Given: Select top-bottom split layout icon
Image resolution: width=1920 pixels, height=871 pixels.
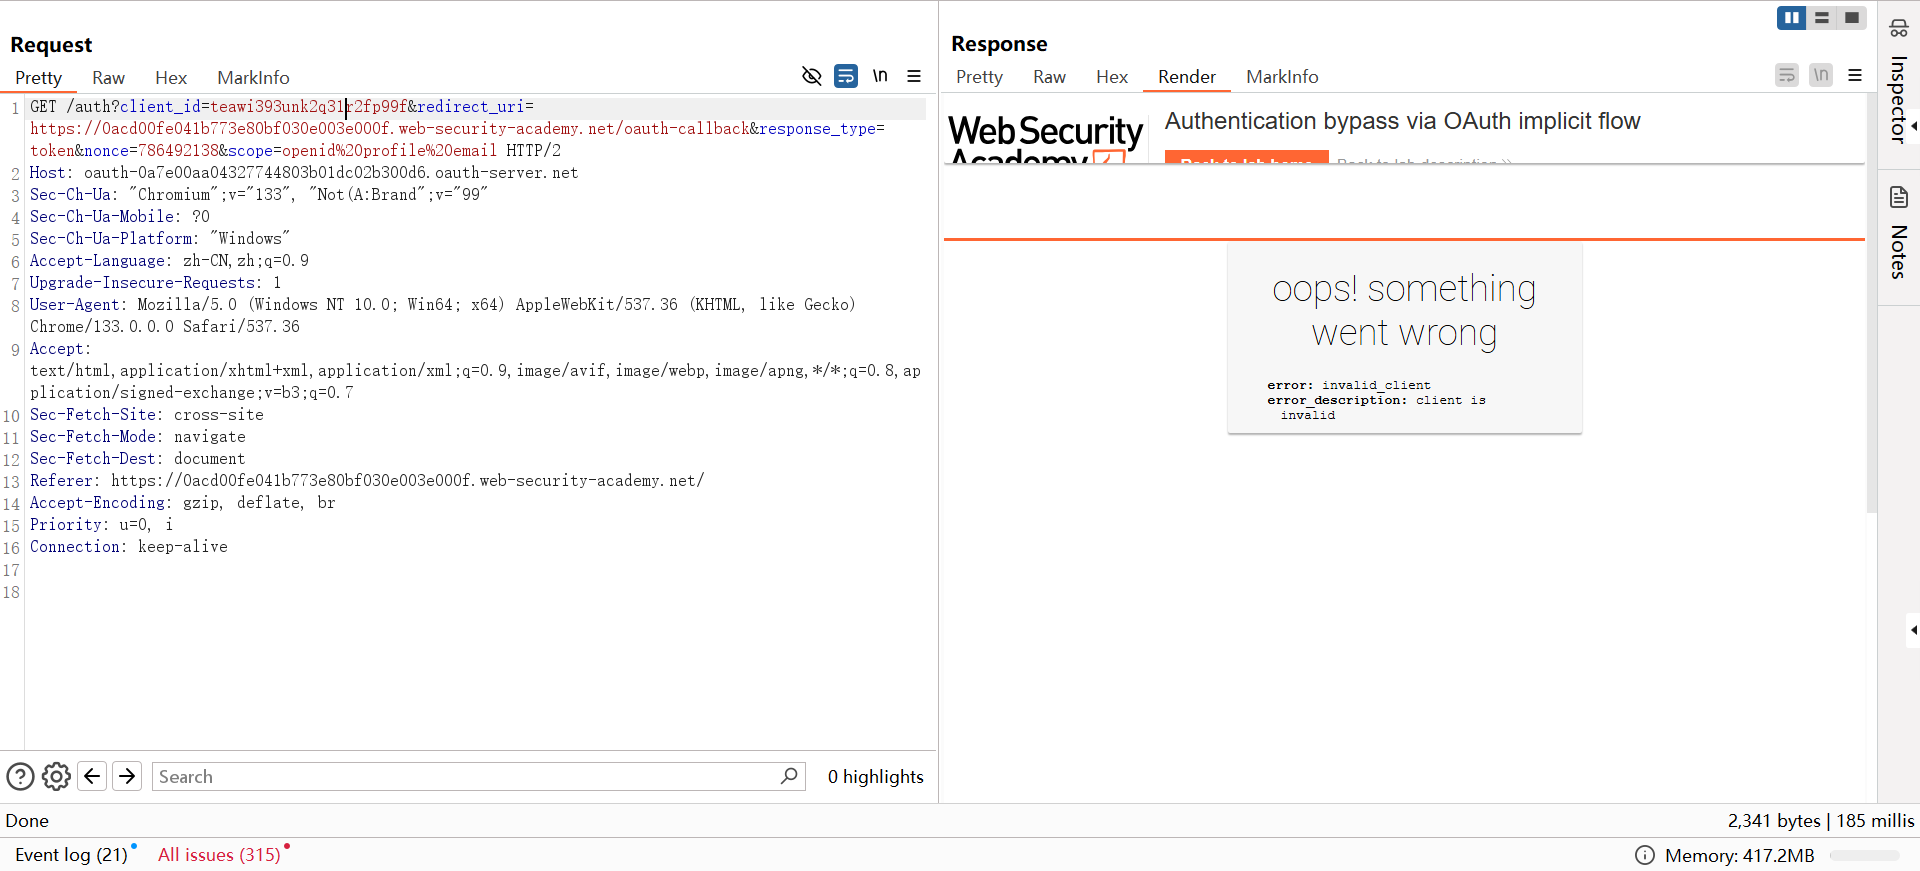Looking at the screenshot, I should (1822, 18).
